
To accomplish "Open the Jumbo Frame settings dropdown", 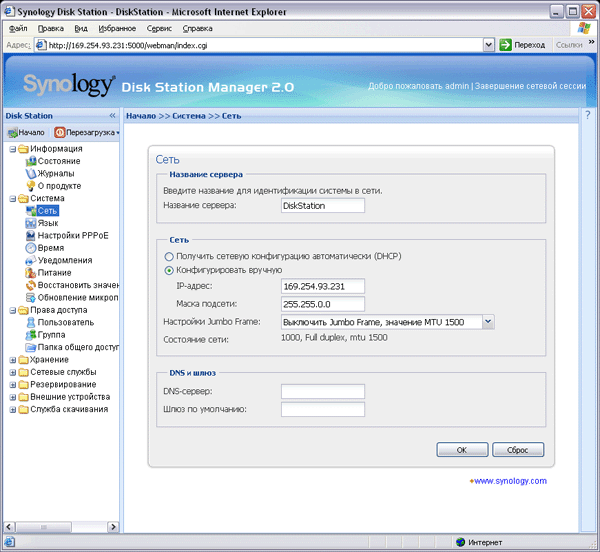I will (x=488, y=322).
